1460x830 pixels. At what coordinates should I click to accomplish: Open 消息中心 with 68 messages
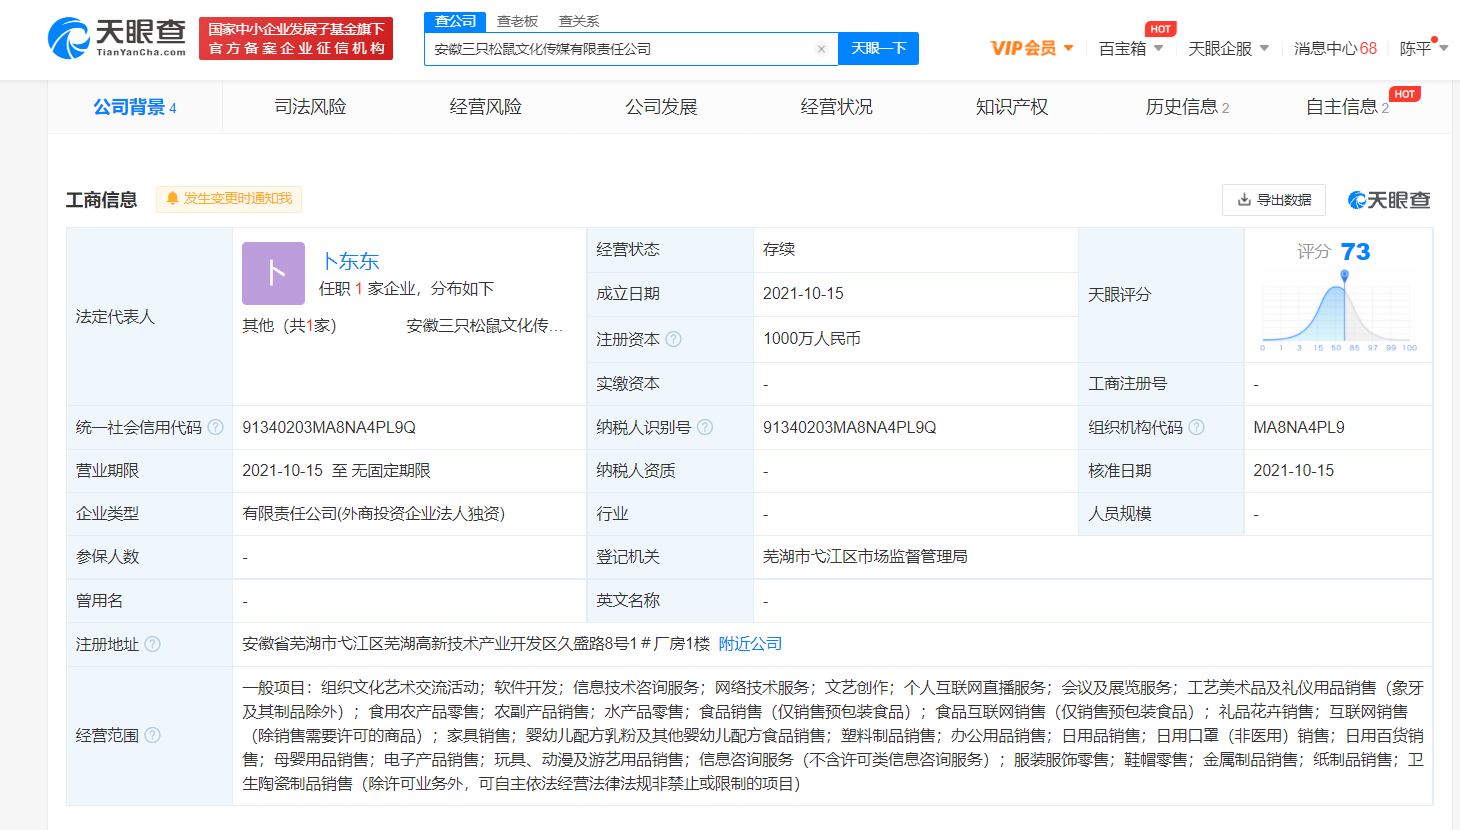(x=1335, y=48)
